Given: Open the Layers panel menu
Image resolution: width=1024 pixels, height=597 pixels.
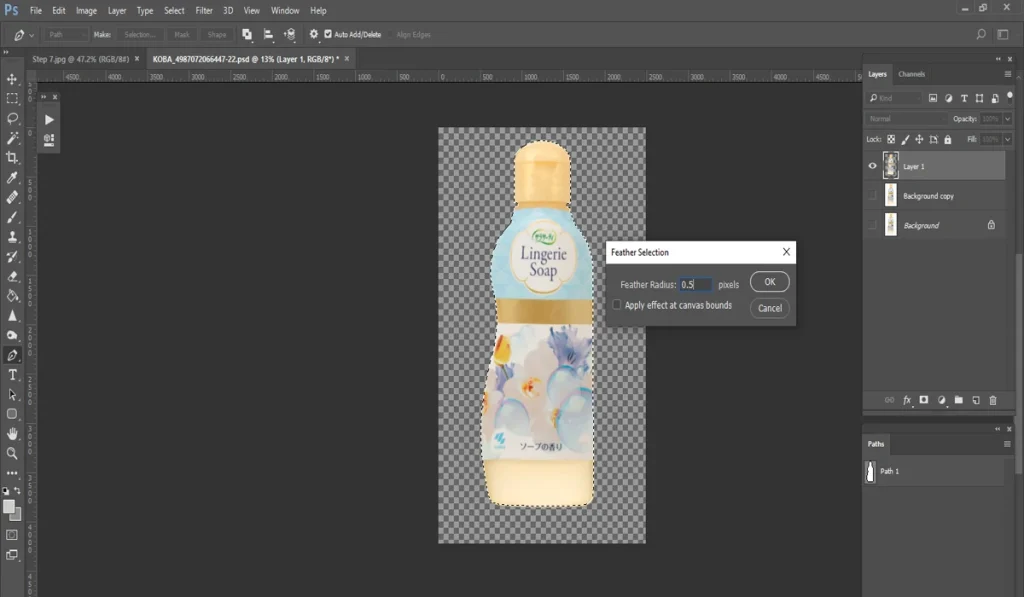Looking at the screenshot, I should click(1008, 74).
